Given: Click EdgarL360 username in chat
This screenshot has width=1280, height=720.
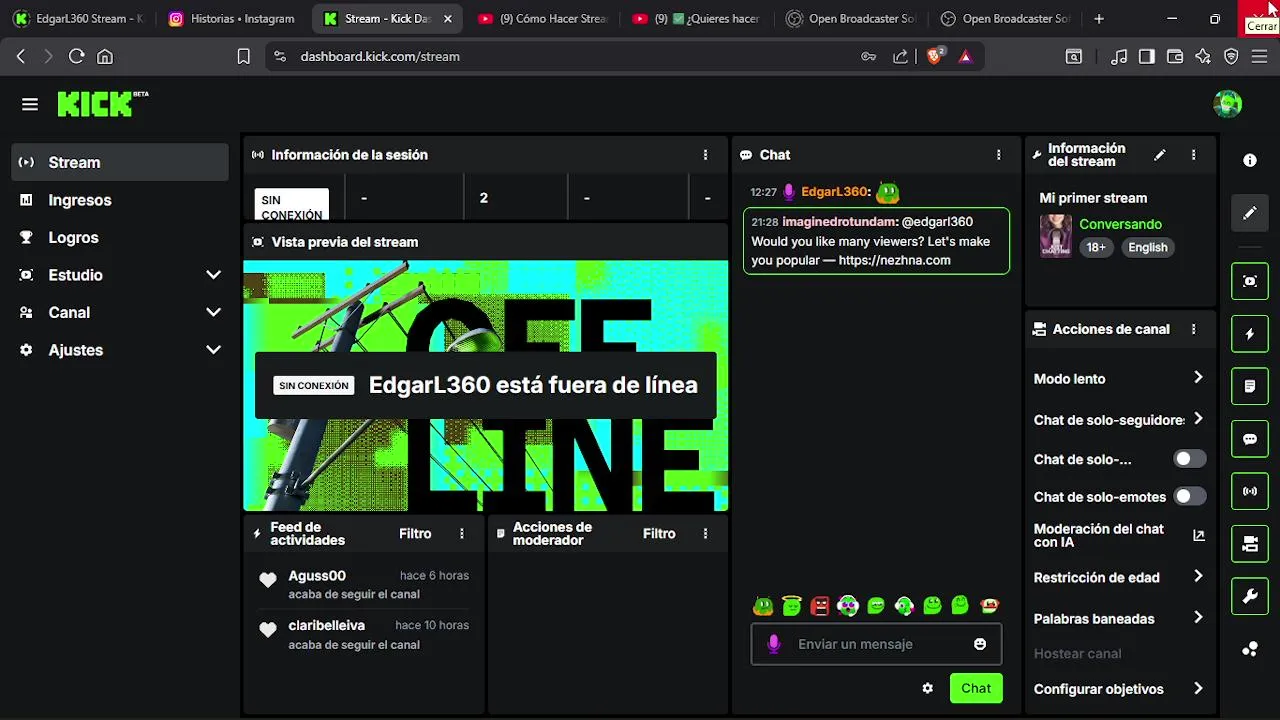Looking at the screenshot, I should [x=834, y=191].
